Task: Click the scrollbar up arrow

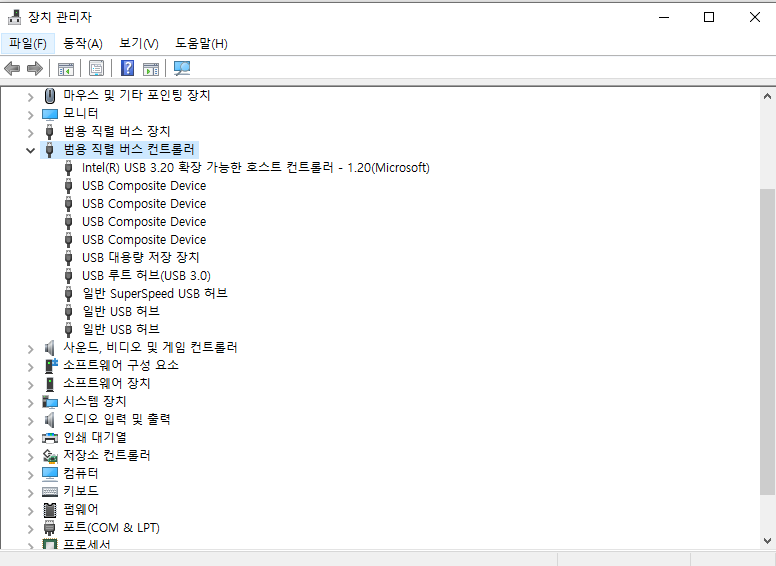Action: click(767, 96)
